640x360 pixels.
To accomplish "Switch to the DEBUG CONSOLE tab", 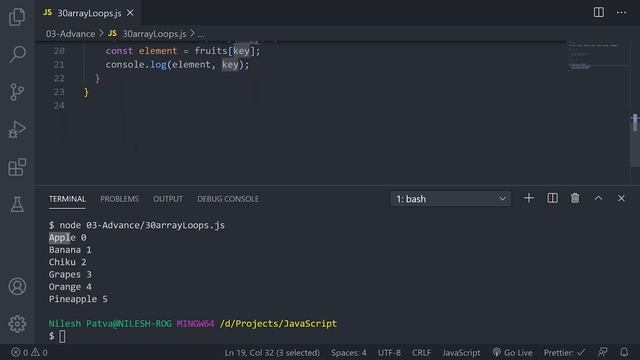I will [228, 199].
